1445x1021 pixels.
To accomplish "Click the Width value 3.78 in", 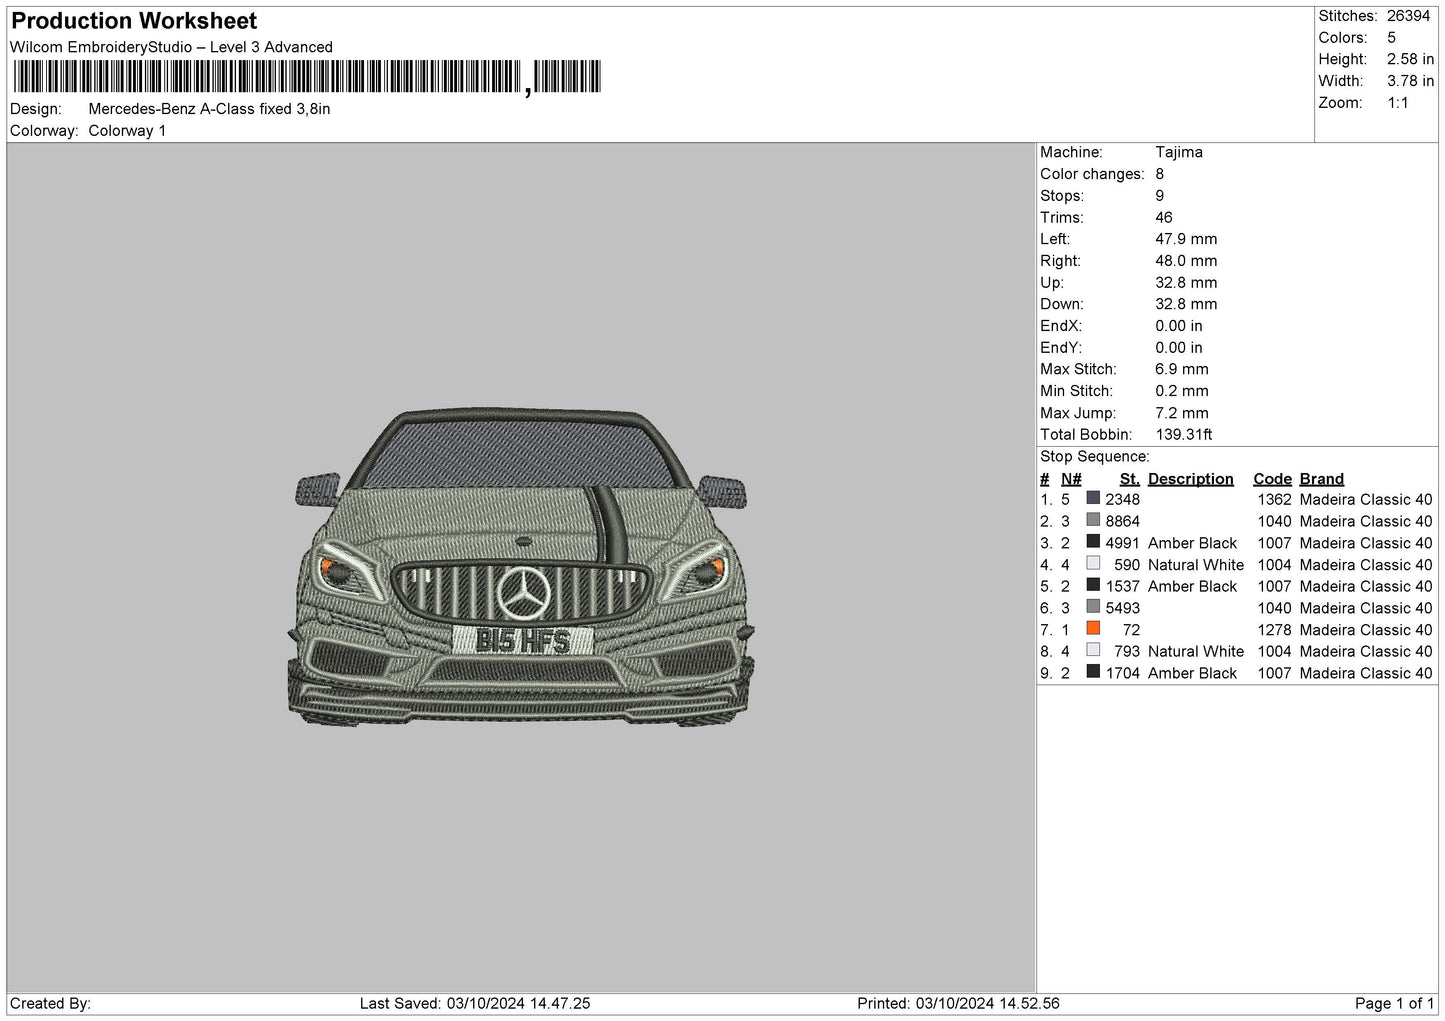I will 1410,81.
